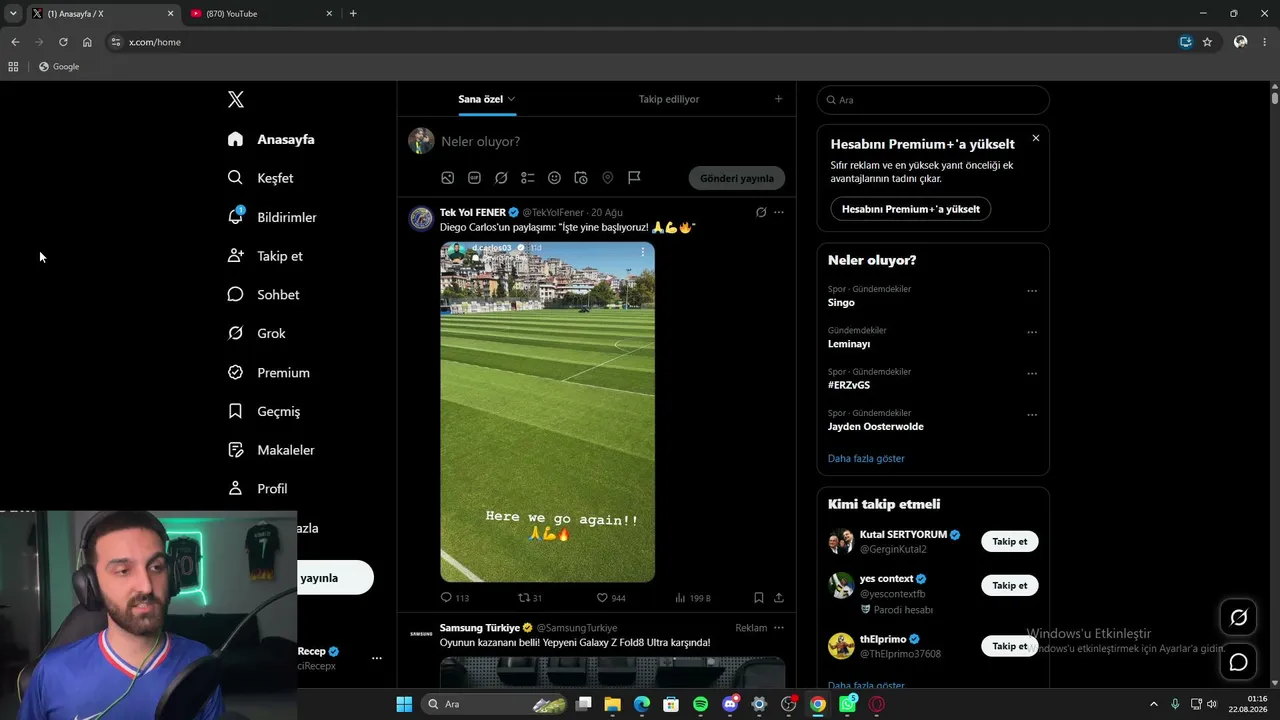
Task: Open Tek Yol FENER profile avatar
Action: click(421, 218)
